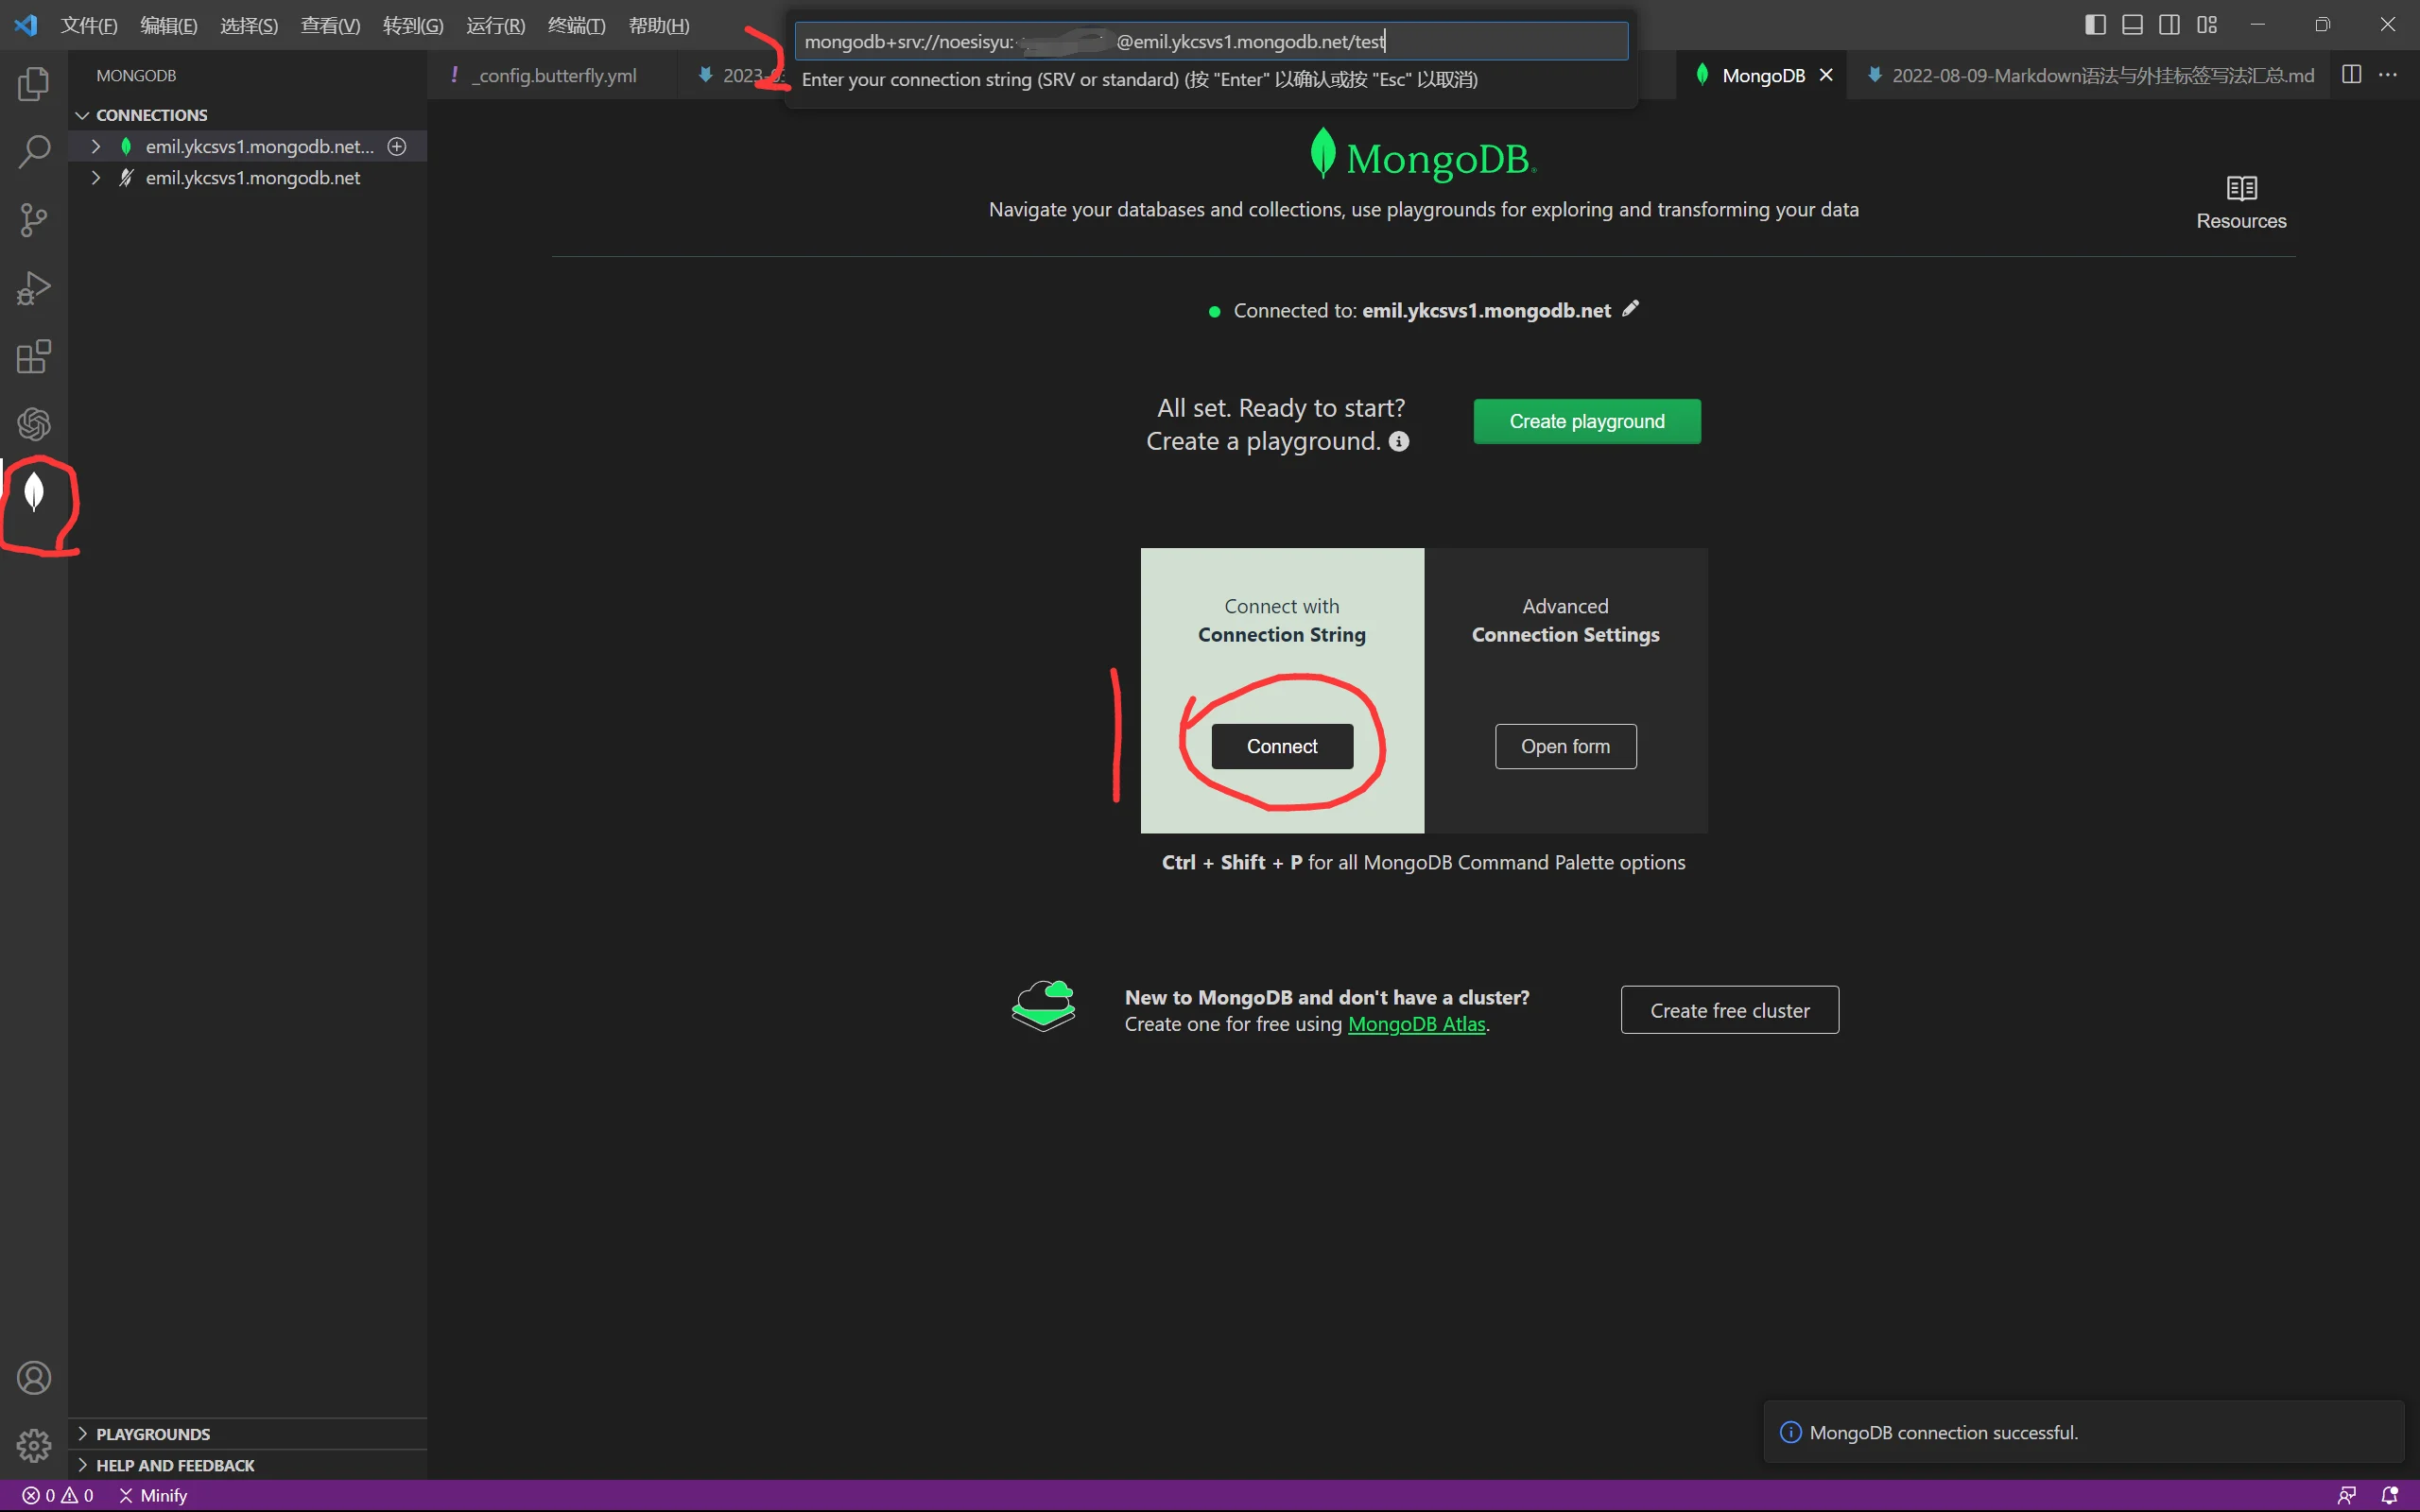Open the Resources book icon
Viewport: 2420px width, 1512px height.
point(2241,188)
